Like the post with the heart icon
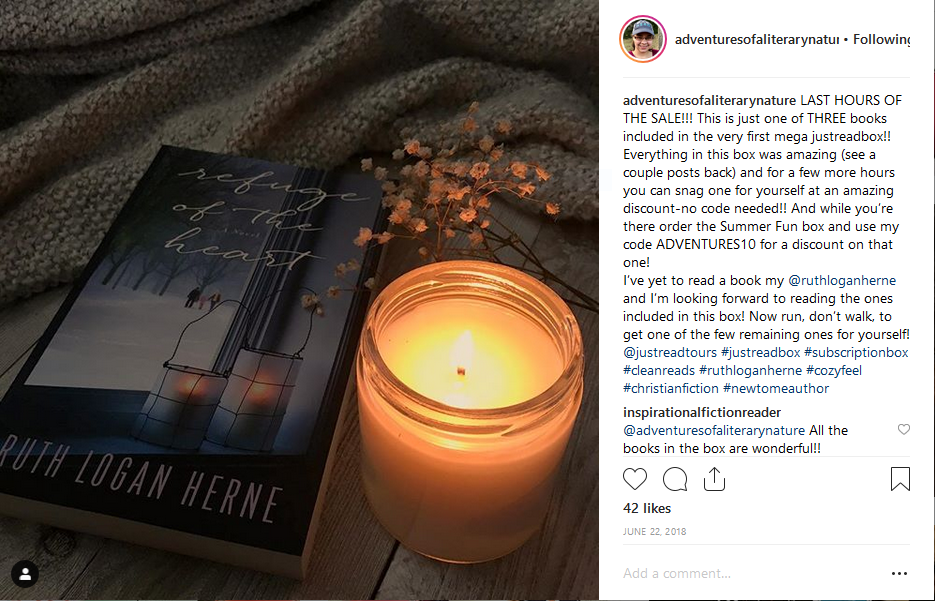The width and height of the screenshot is (935, 601). [634, 479]
